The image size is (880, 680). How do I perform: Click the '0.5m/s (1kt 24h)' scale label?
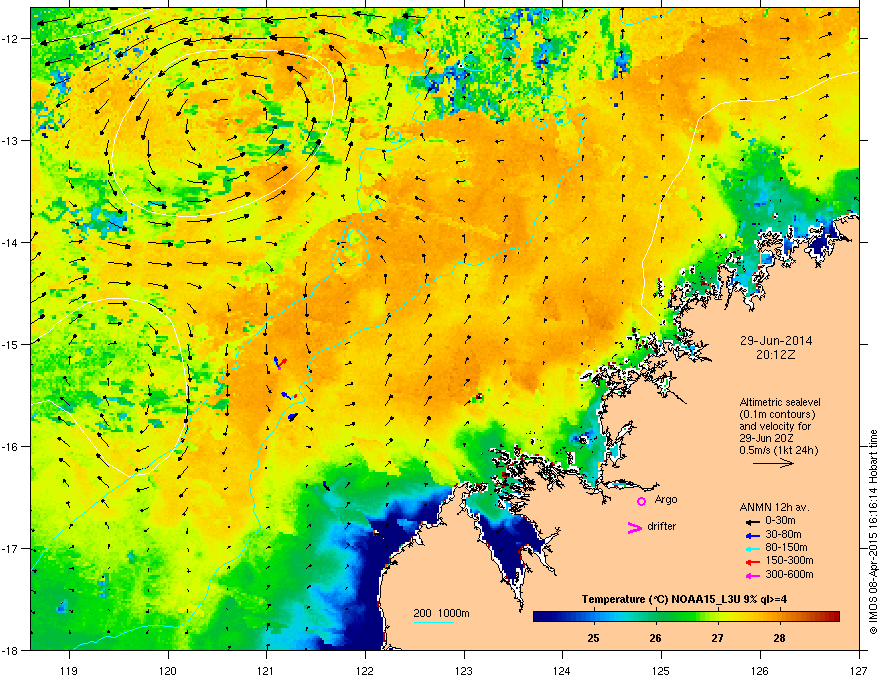pyautogui.click(x=778, y=450)
